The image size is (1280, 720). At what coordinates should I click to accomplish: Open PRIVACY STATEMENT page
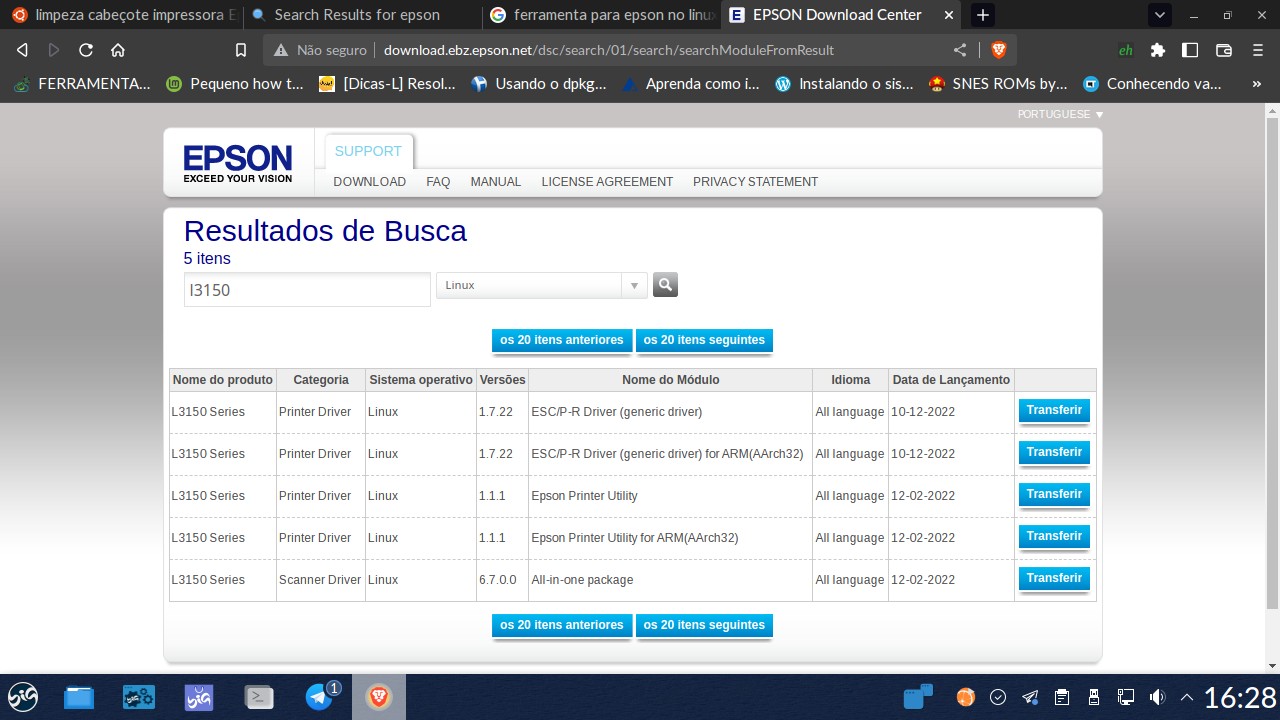tap(755, 182)
